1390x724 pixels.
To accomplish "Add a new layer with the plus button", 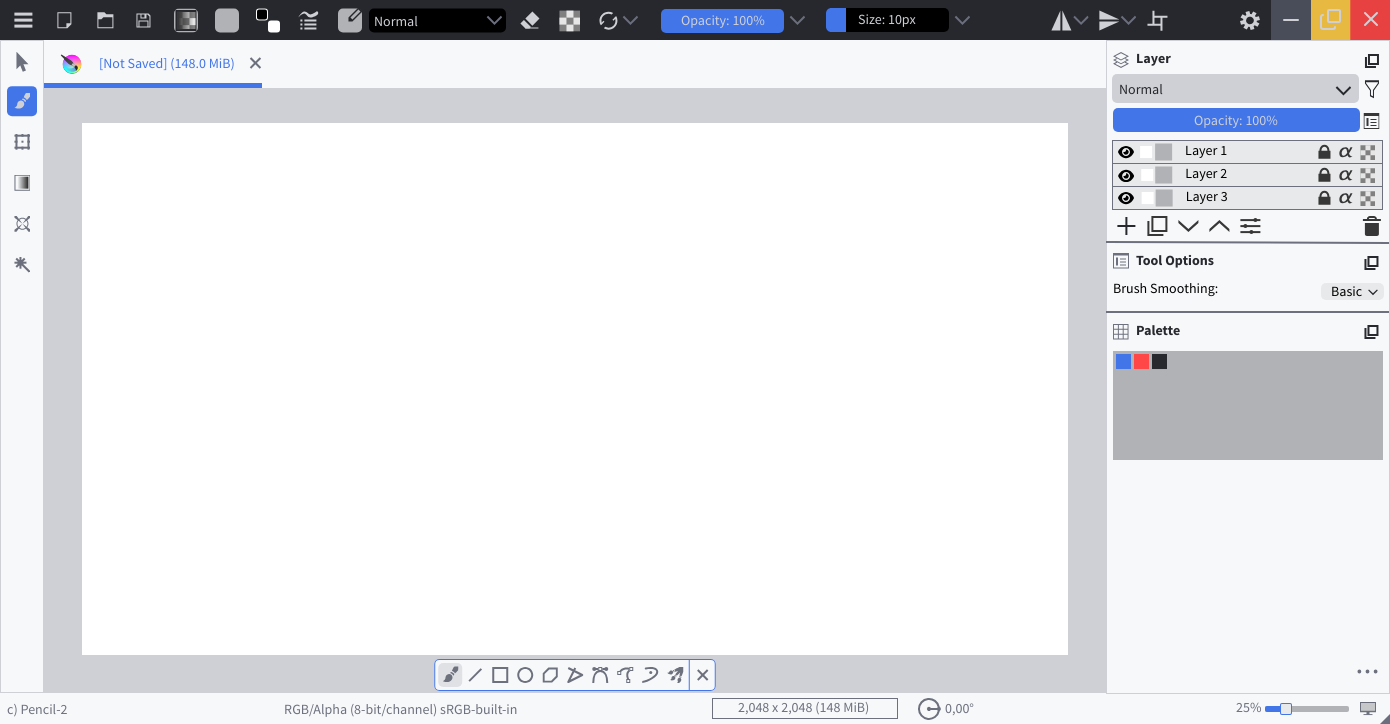I will tap(1126, 226).
